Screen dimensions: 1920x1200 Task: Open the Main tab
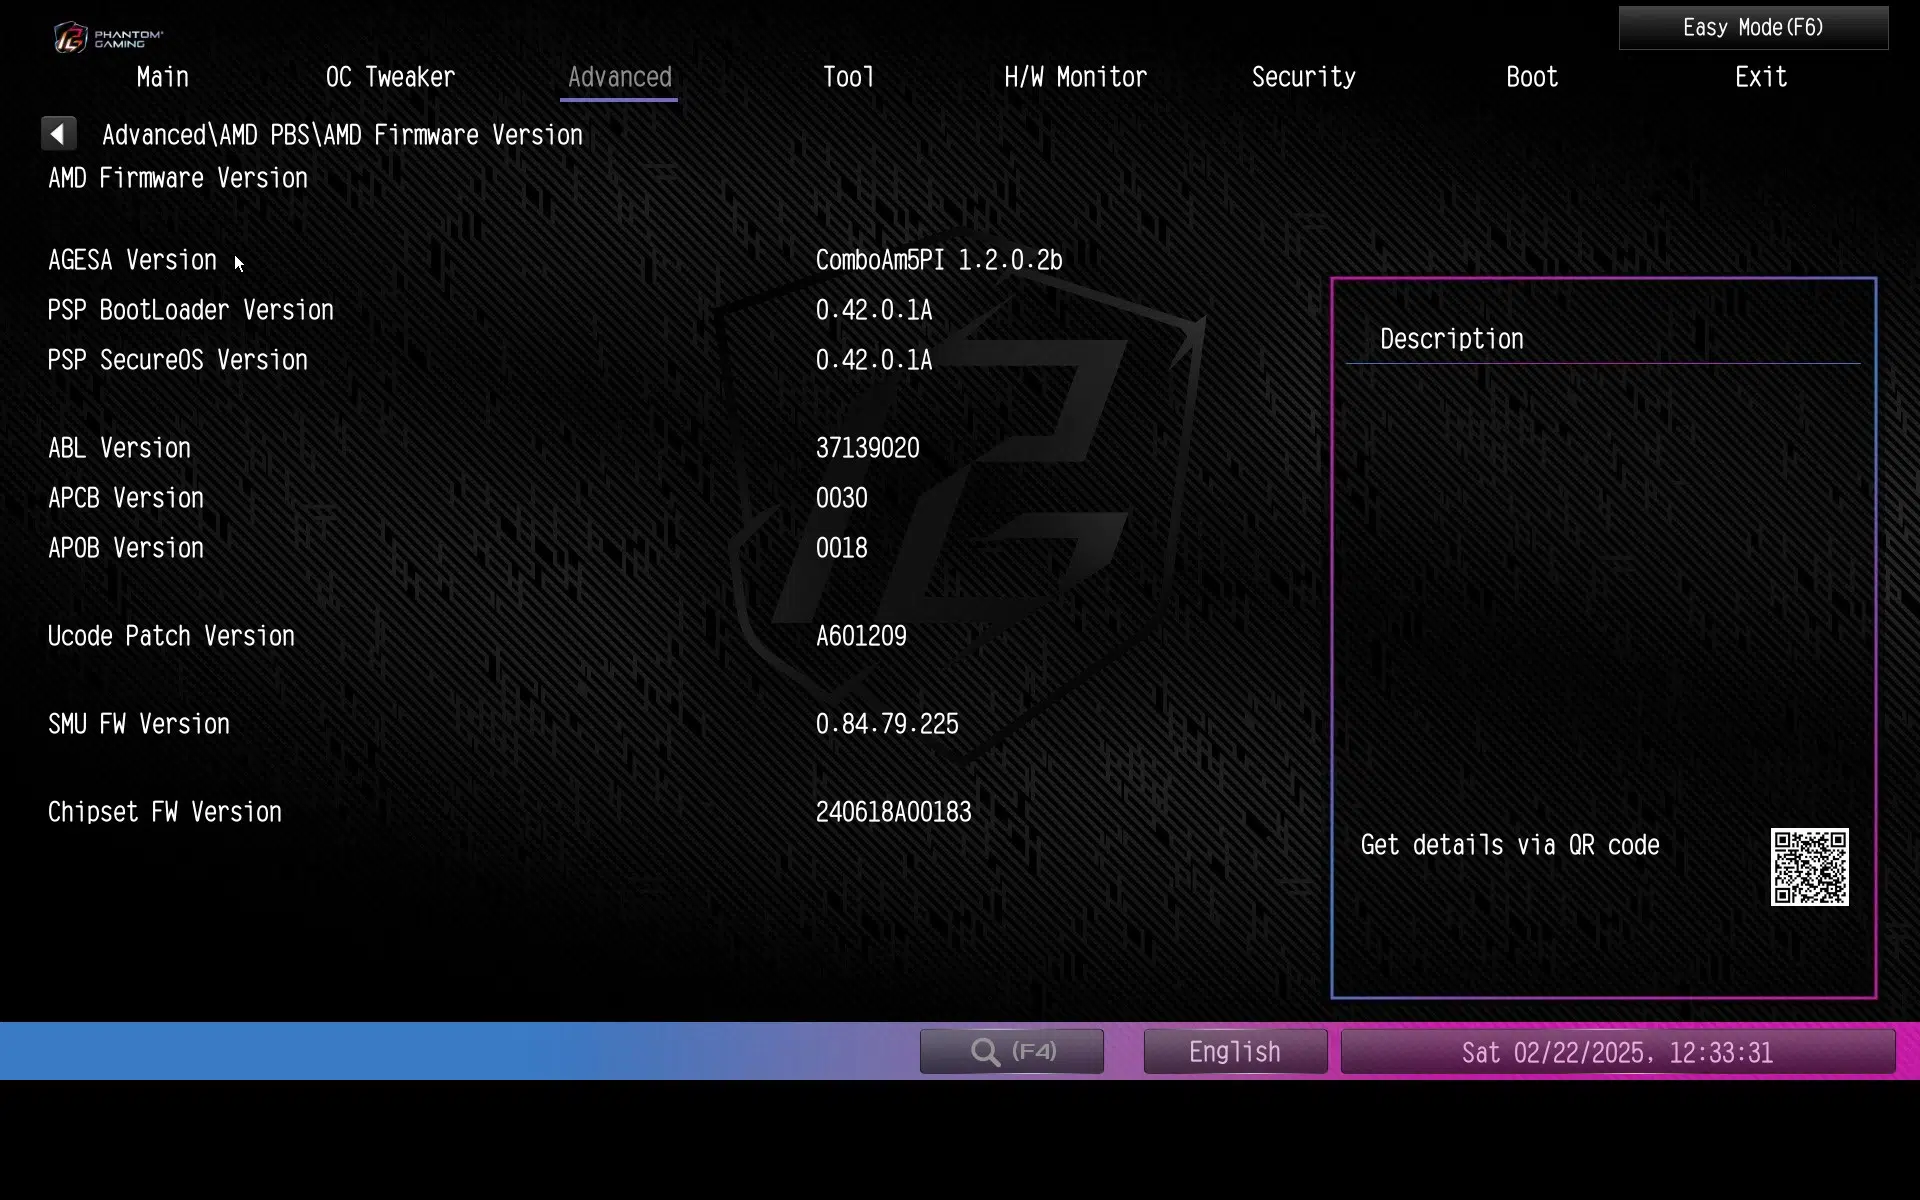163,77
